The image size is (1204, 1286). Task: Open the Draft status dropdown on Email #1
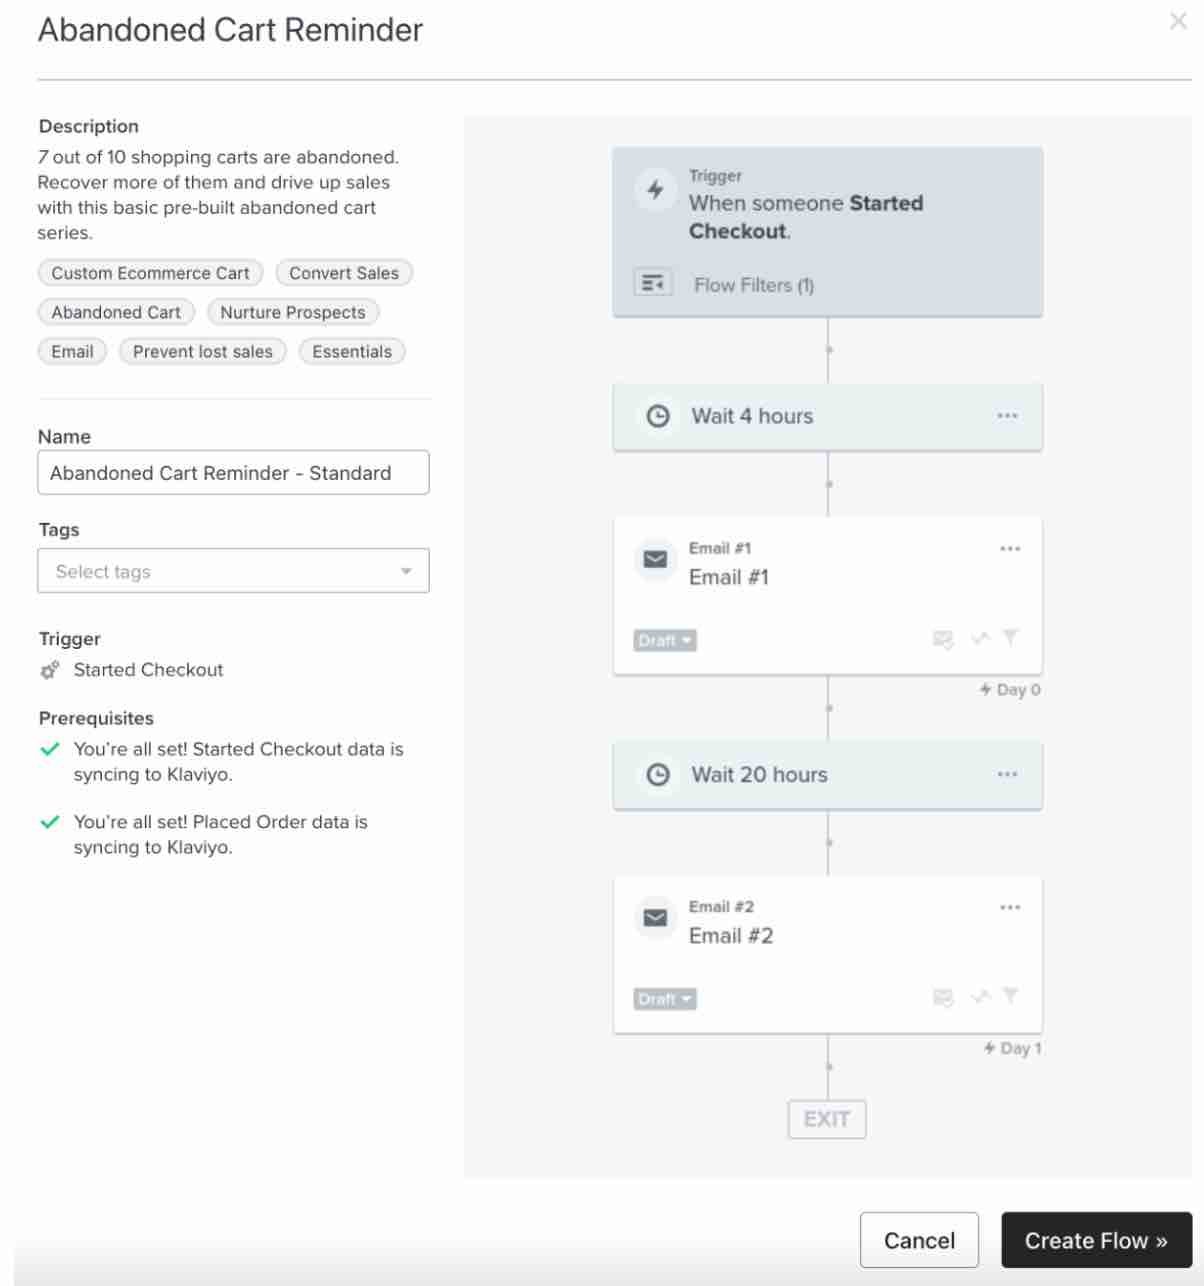[663, 640]
